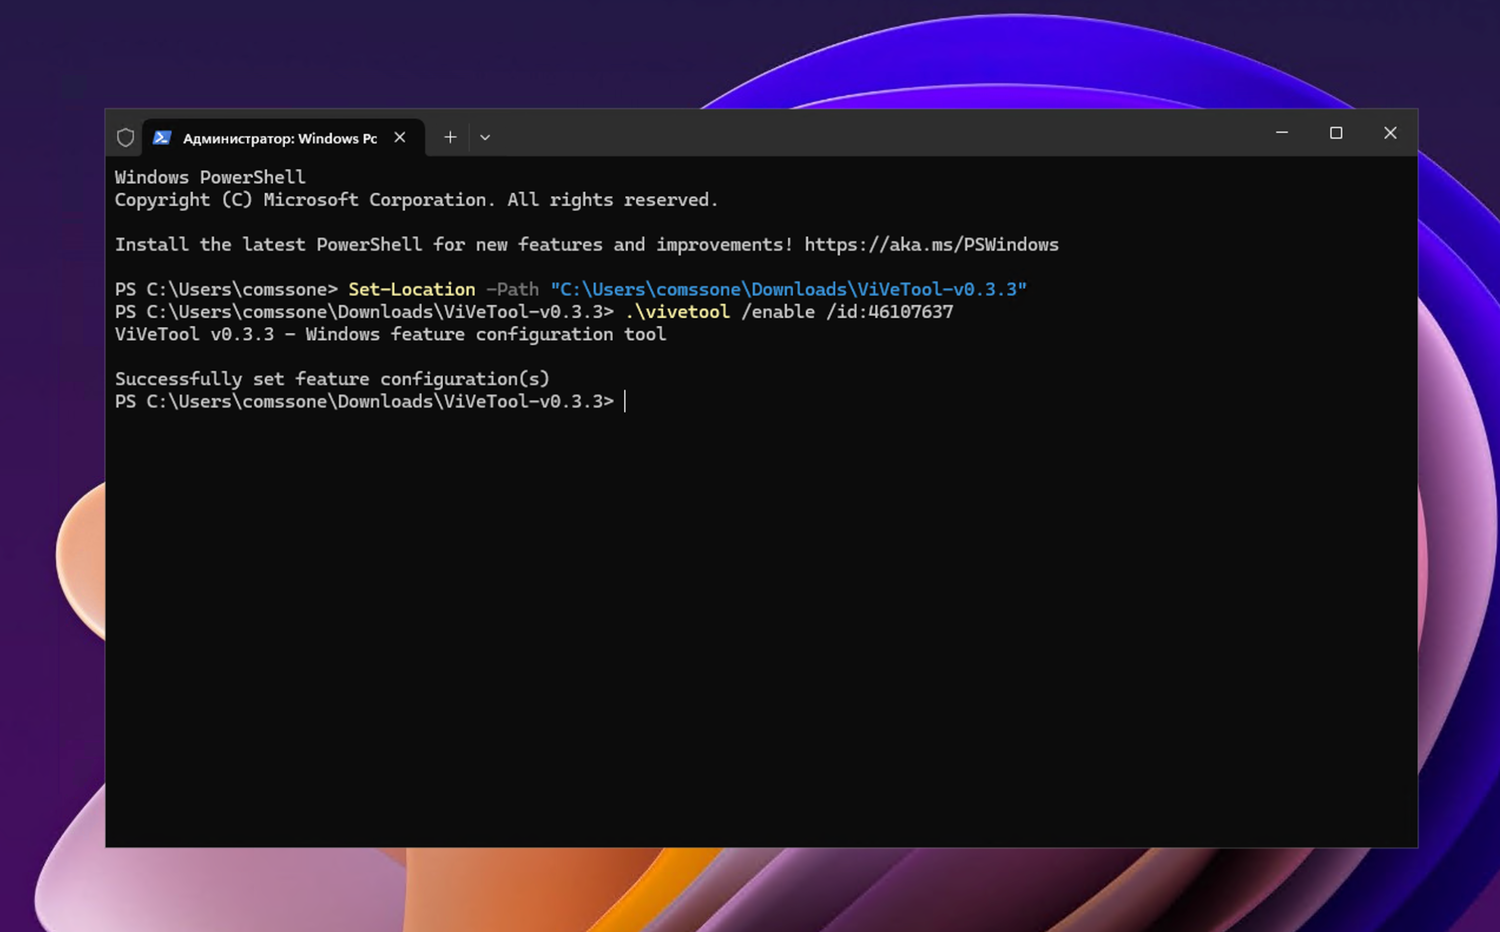This screenshot has height=932, width=1500.
Task: Select the Администратор: Windows PowerShell tab
Action: (x=284, y=138)
